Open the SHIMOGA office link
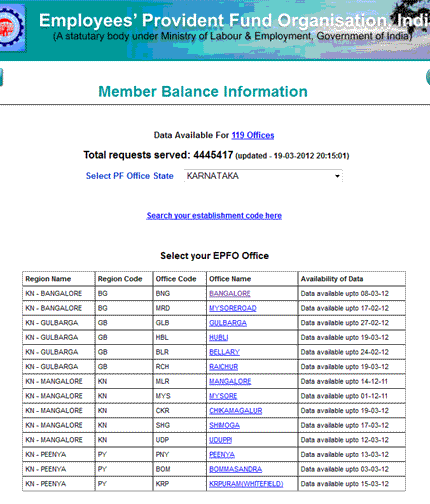Image resolution: width=430 pixels, height=504 pixels. [x=224, y=425]
